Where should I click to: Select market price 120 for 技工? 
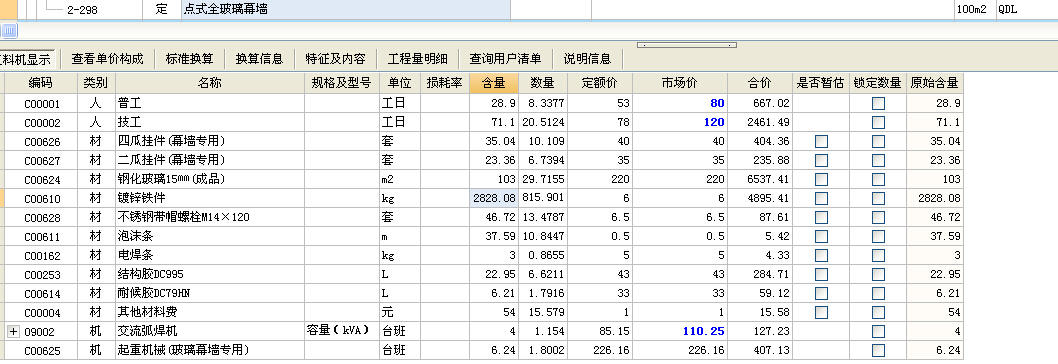tap(680, 123)
